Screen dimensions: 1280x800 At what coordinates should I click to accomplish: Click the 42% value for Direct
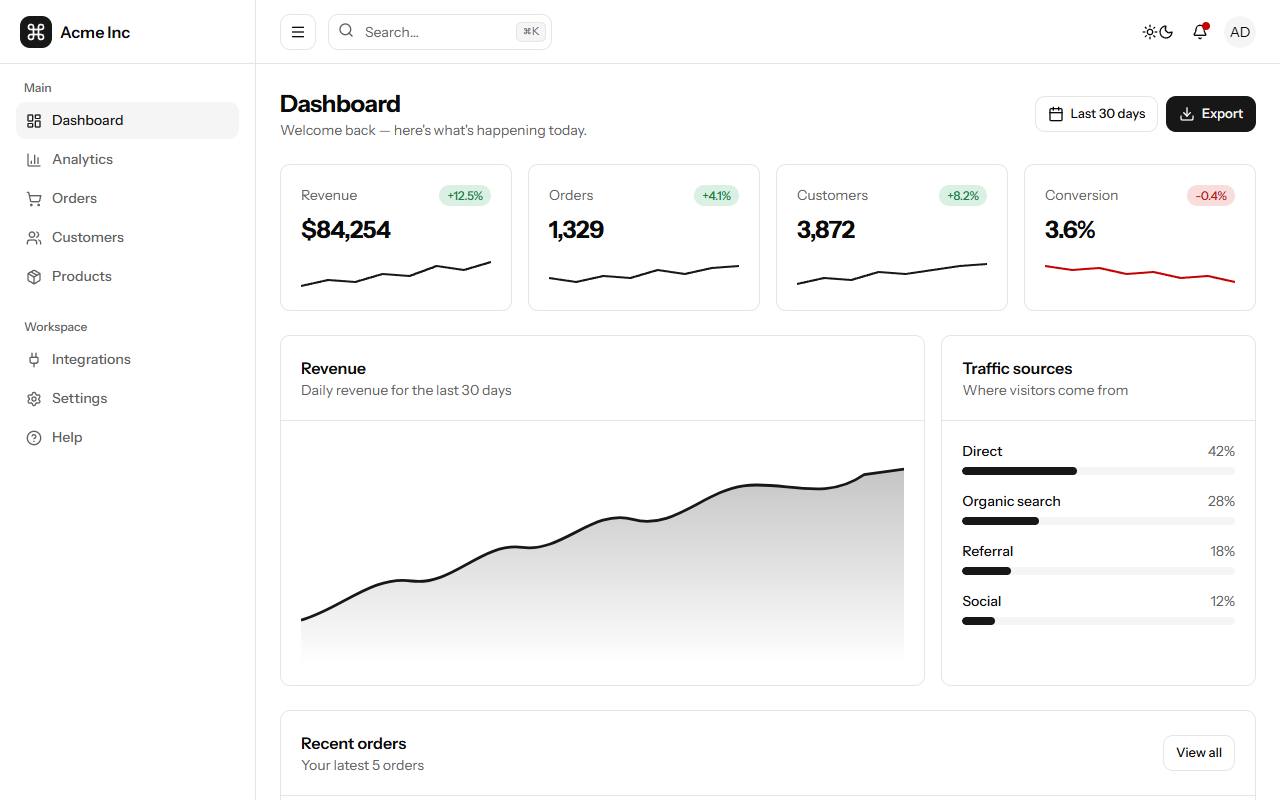point(1221,451)
